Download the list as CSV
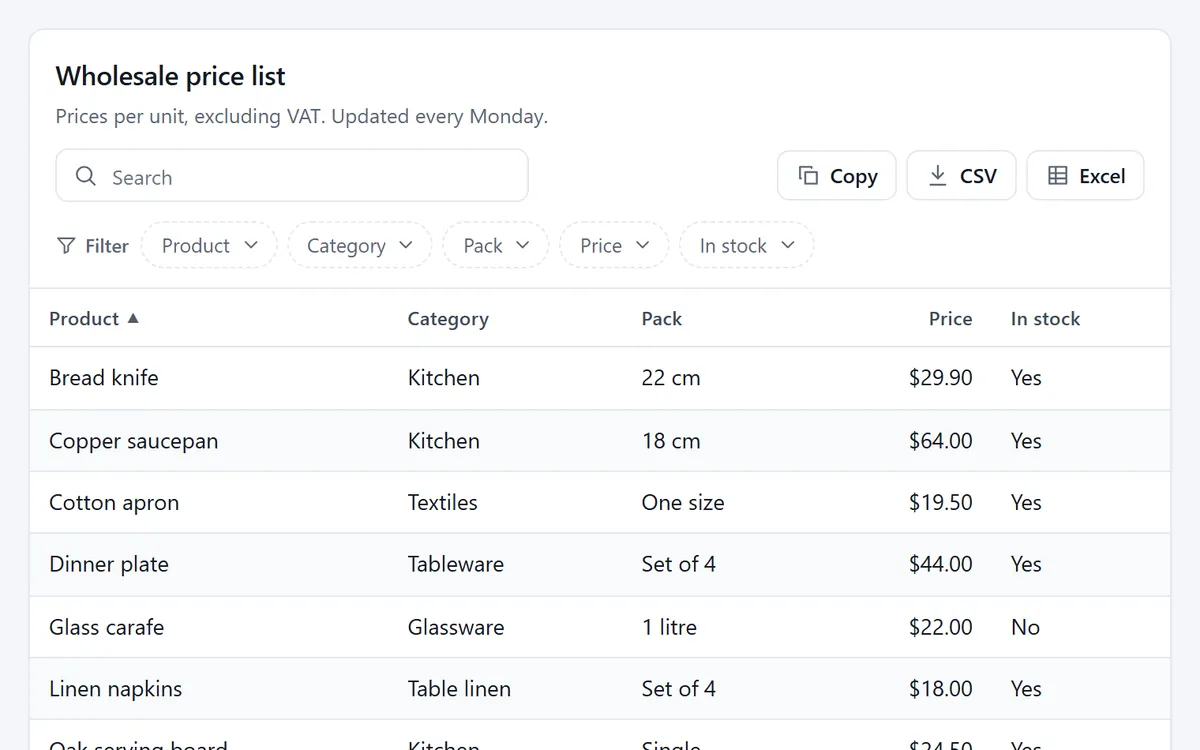Screen dimensions: 1200x750 961,176
